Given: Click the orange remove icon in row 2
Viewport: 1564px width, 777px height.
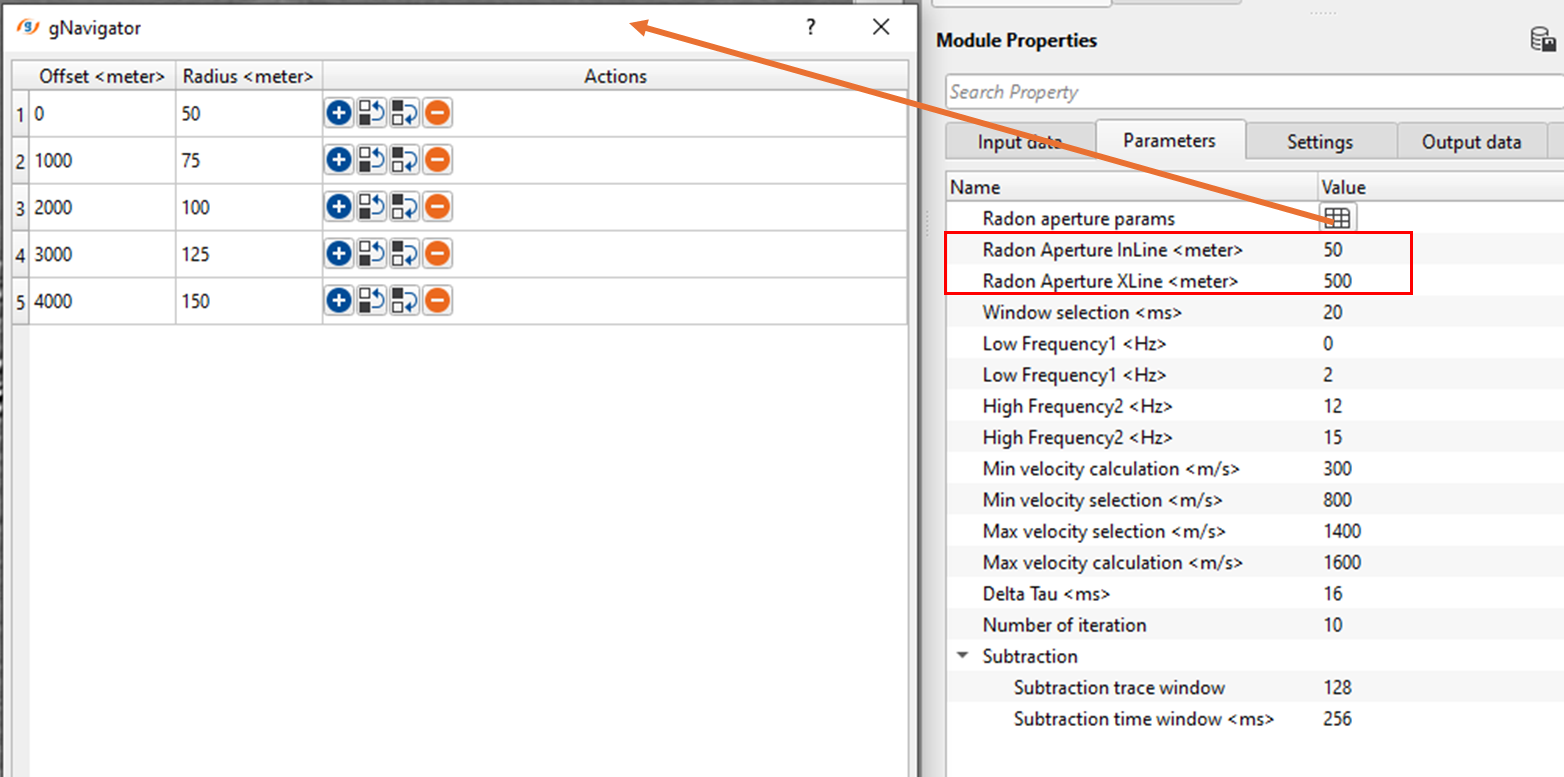Looking at the screenshot, I should point(437,160).
